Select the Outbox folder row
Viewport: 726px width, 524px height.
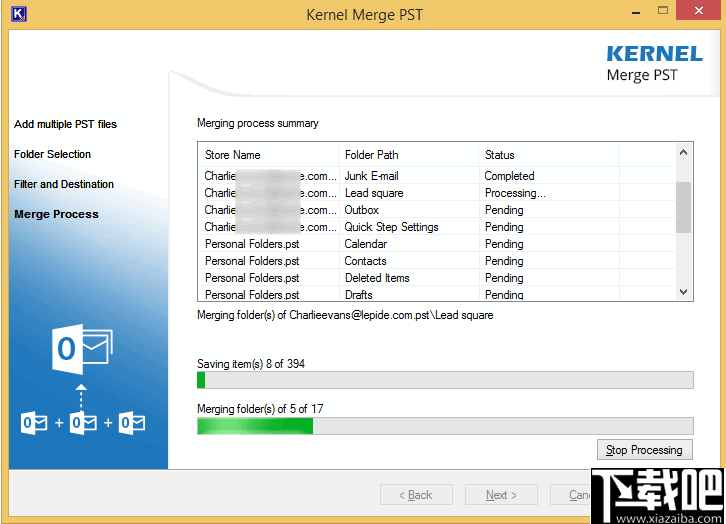pyautogui.click(x=437, y=210)
